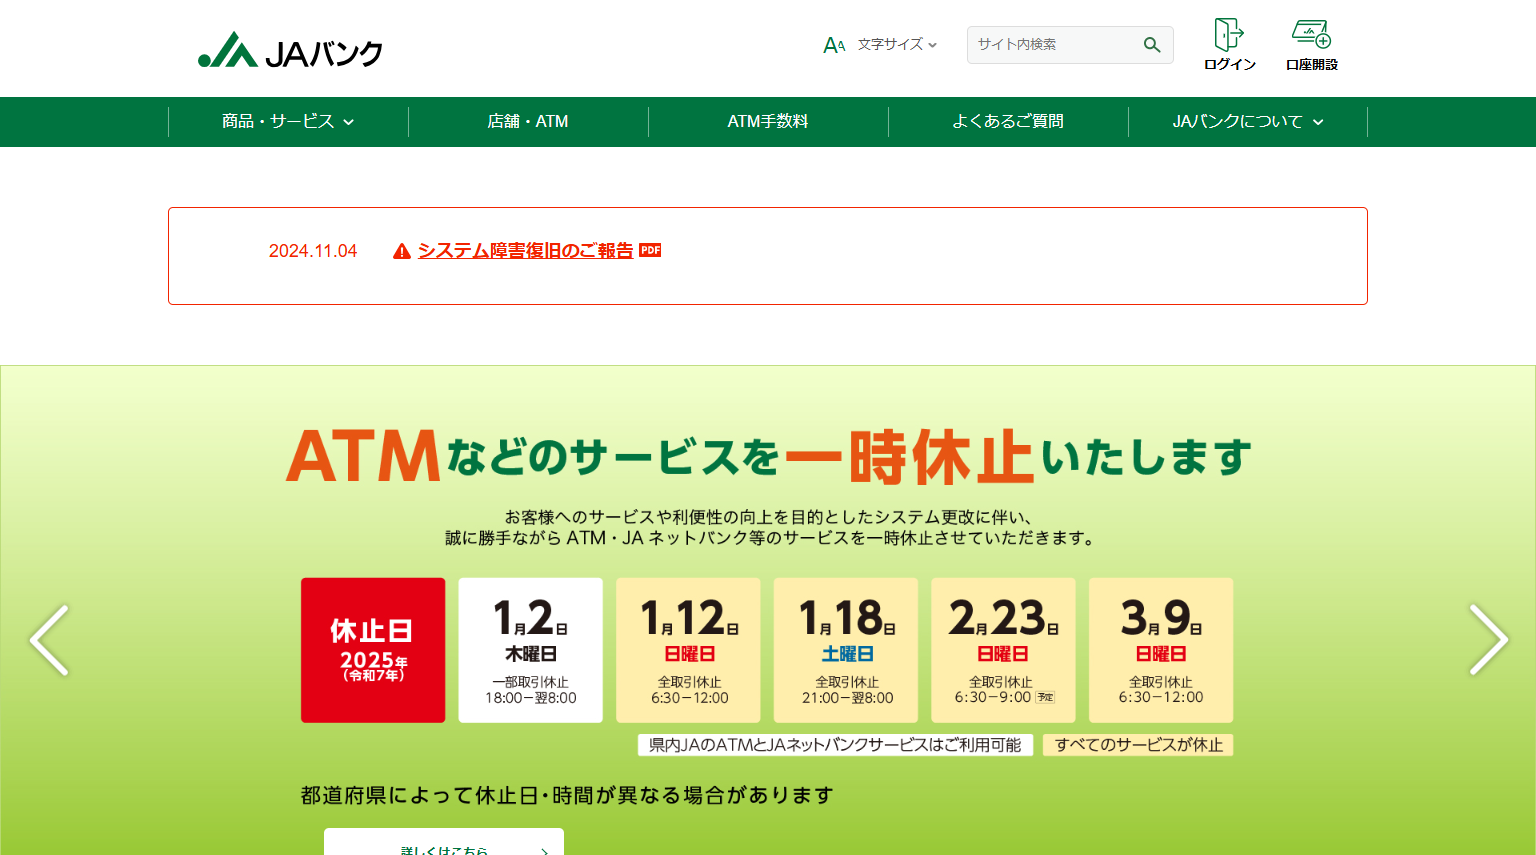The image size is (1536, 855).
Task: Open the システム障害復旧のご報告 link
Action: pos(525,251)
